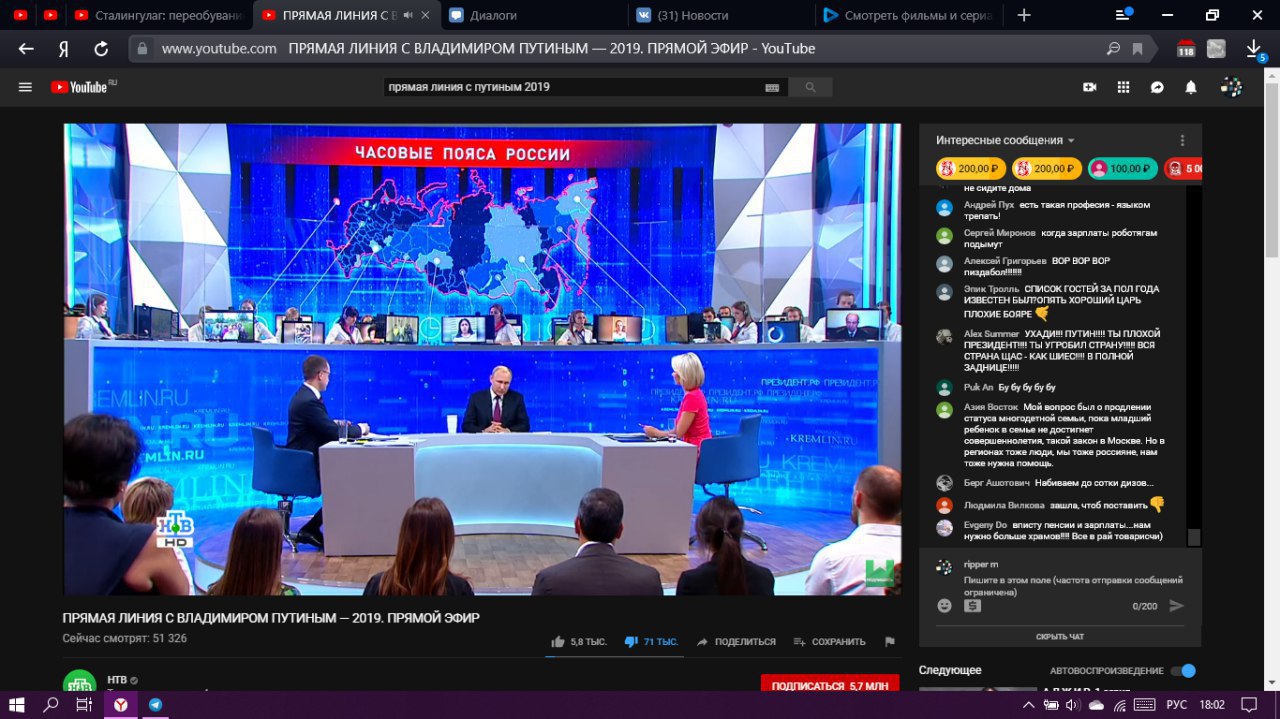Click chat author Азия Восток
Screen dimensions: 1280x719
point(991,407)
